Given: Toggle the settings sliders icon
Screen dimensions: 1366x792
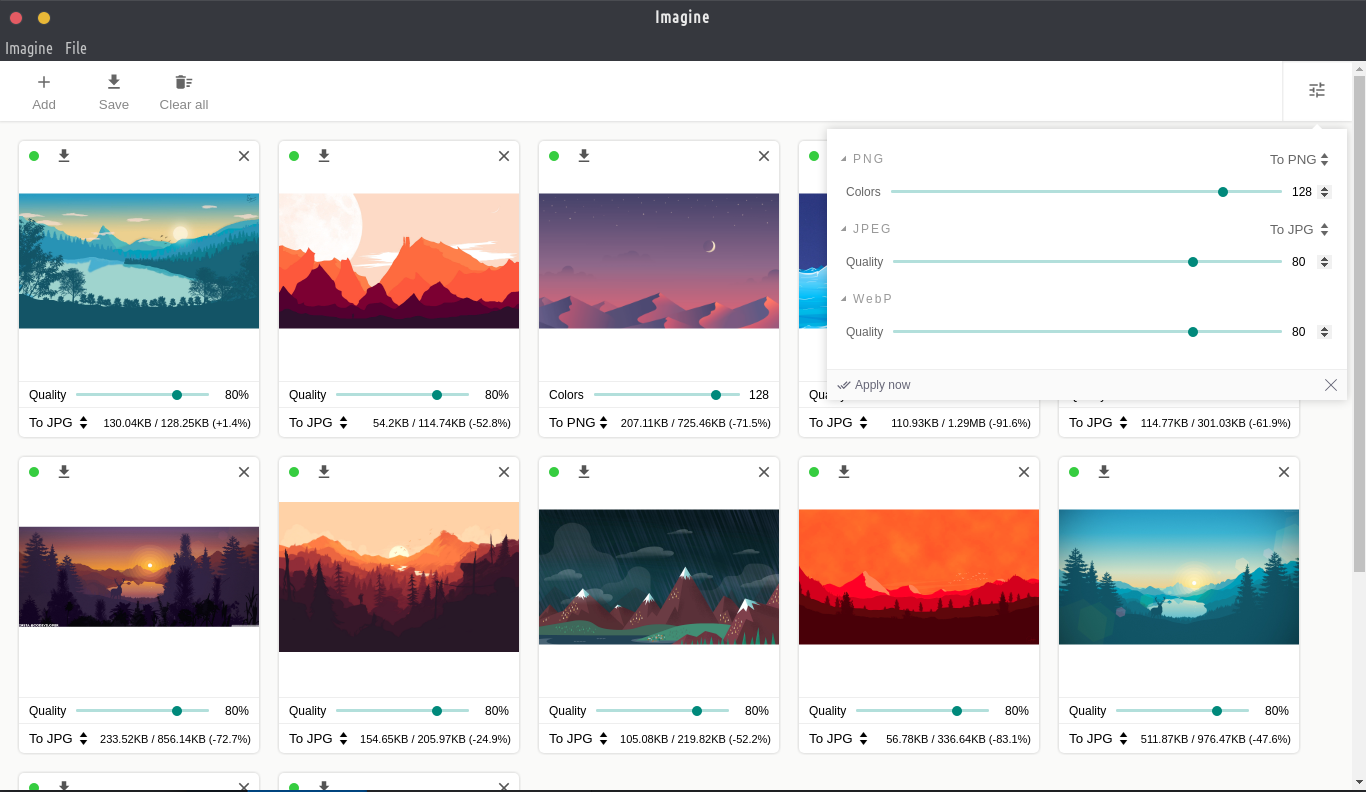Looking at the screenshot, I should click(1317, 90).
